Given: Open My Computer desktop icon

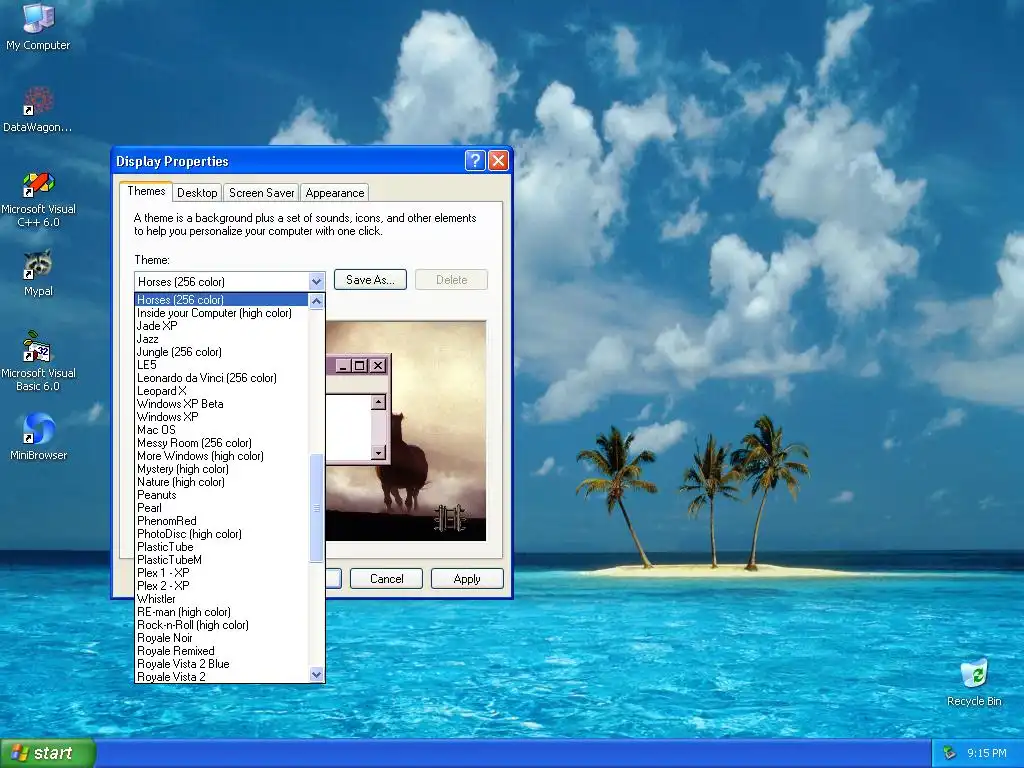Looking at the screenshot, I should click(38, 26).
